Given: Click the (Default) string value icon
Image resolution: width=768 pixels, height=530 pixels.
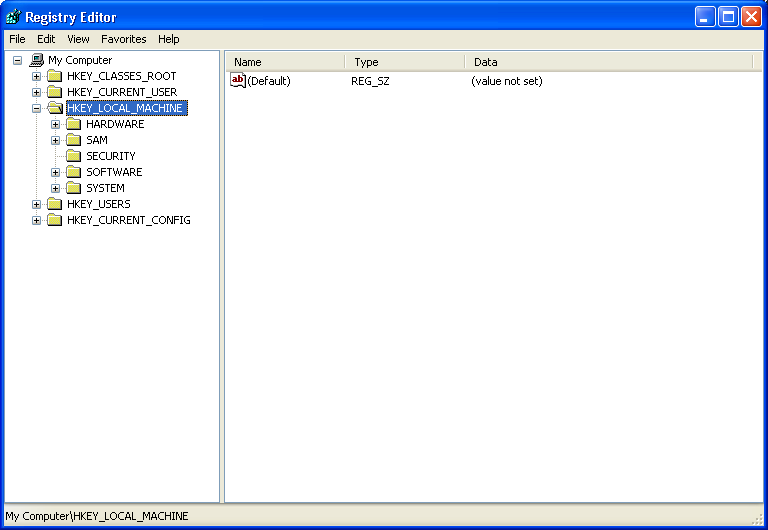Looking at the screenshot, I should [238, 80].
